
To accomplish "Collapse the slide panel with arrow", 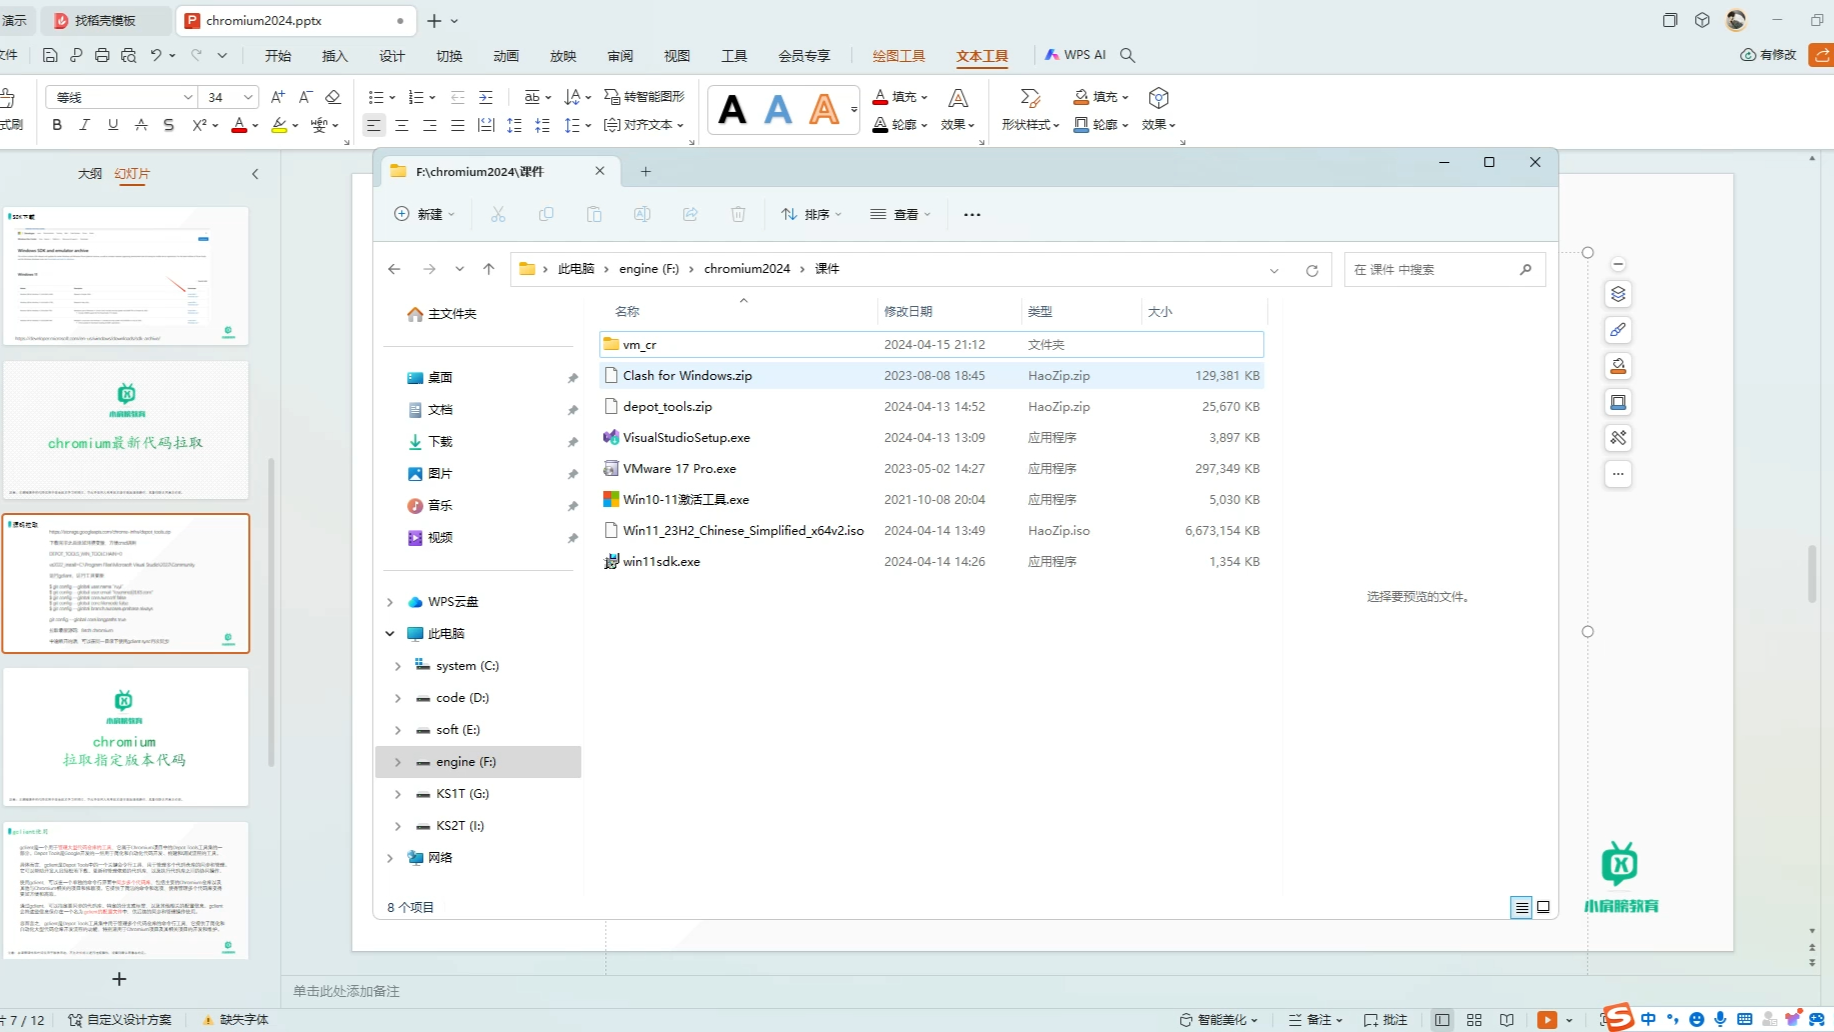I will click(x=255, y=174).
